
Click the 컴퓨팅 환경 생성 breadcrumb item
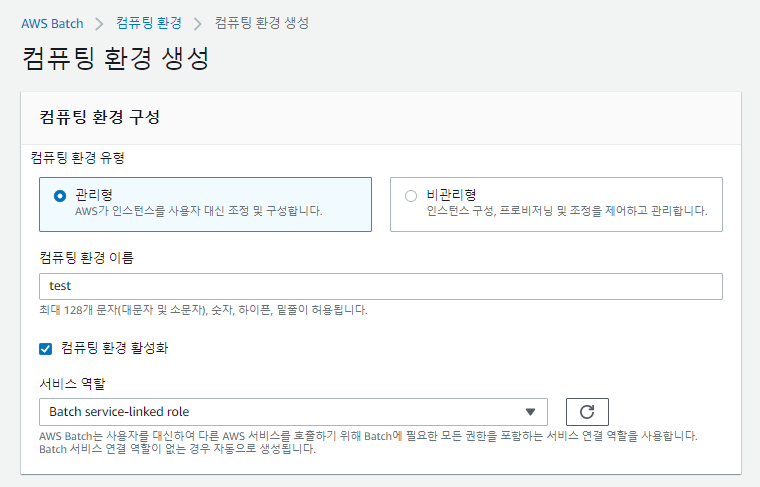tap(262, 22)
